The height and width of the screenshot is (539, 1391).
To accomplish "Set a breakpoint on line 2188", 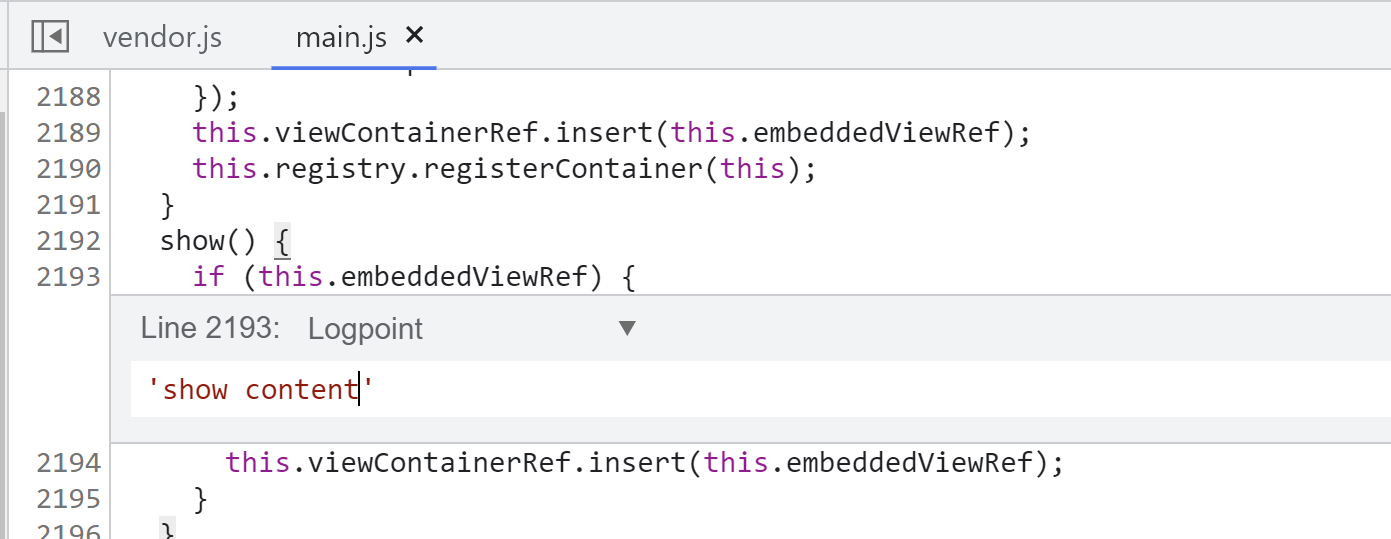I will click(x=68, y=97).
